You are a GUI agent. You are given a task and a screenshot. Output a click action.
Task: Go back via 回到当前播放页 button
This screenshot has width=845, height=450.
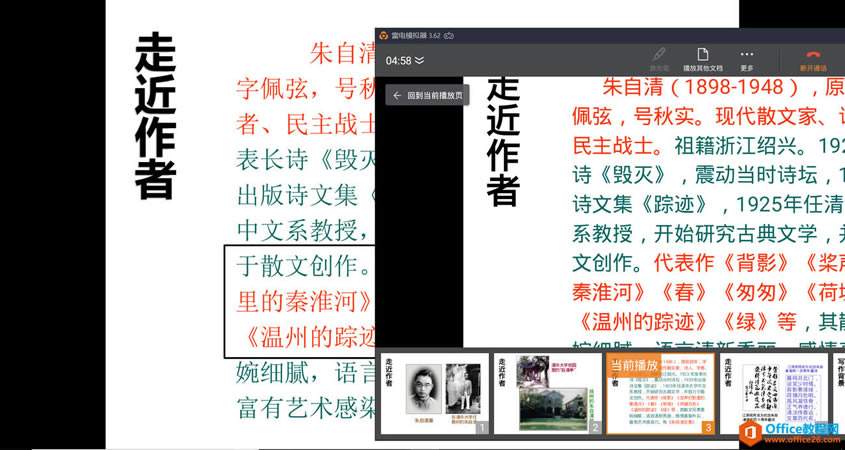click(x=428, y=95)
